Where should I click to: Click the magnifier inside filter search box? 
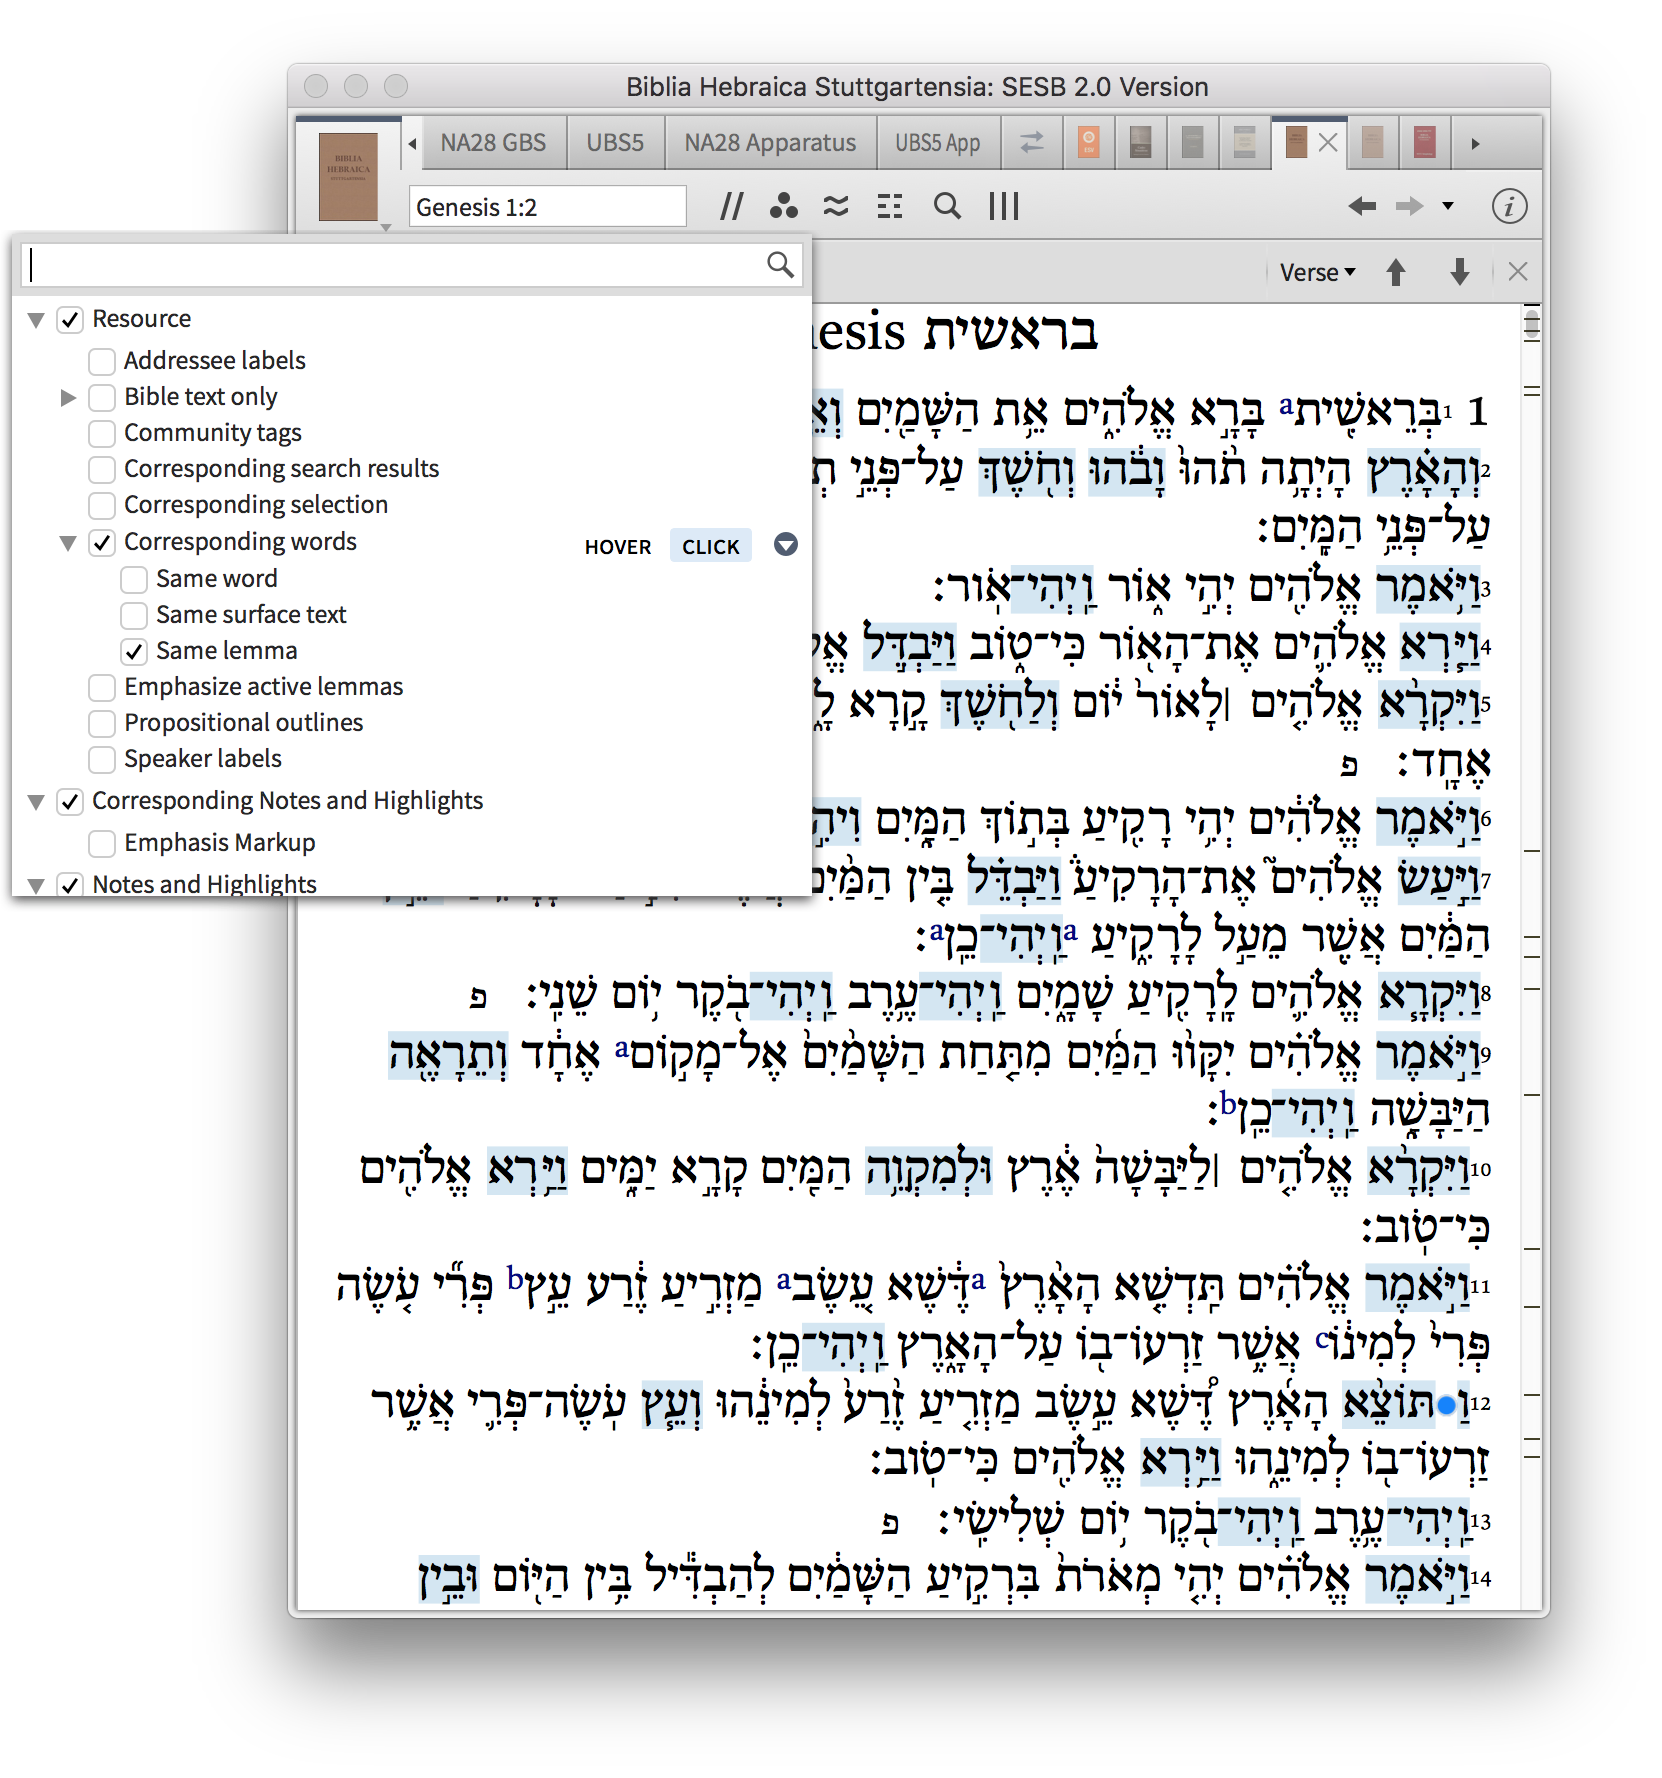(x=780, y=264)
